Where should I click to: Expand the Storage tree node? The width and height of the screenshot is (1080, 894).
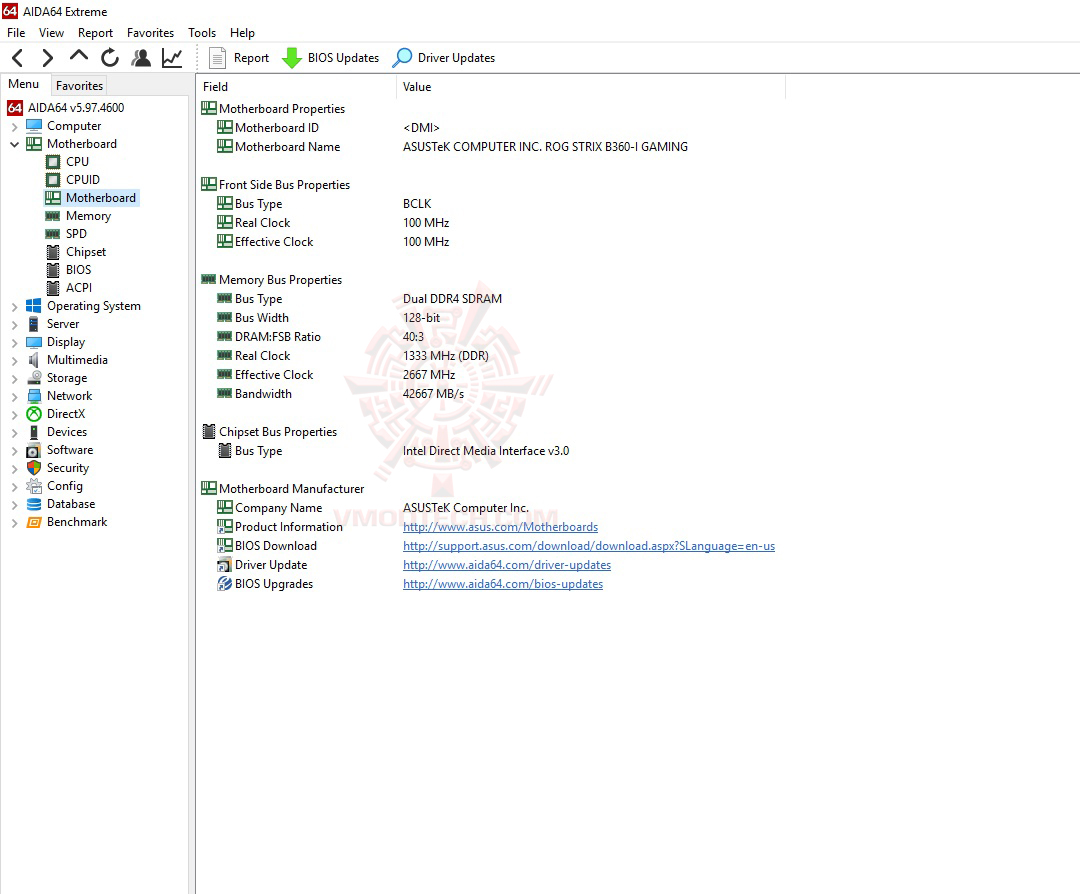pos(14,379)
